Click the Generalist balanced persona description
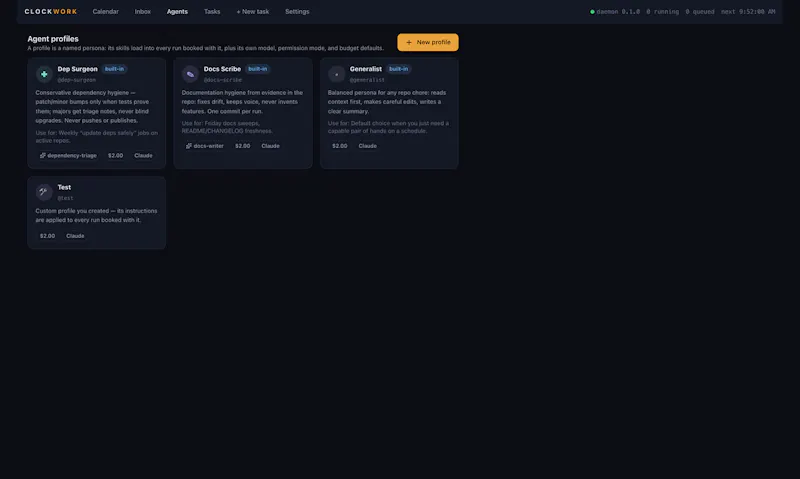Viewport: 800px width, 479px height. 387,102
